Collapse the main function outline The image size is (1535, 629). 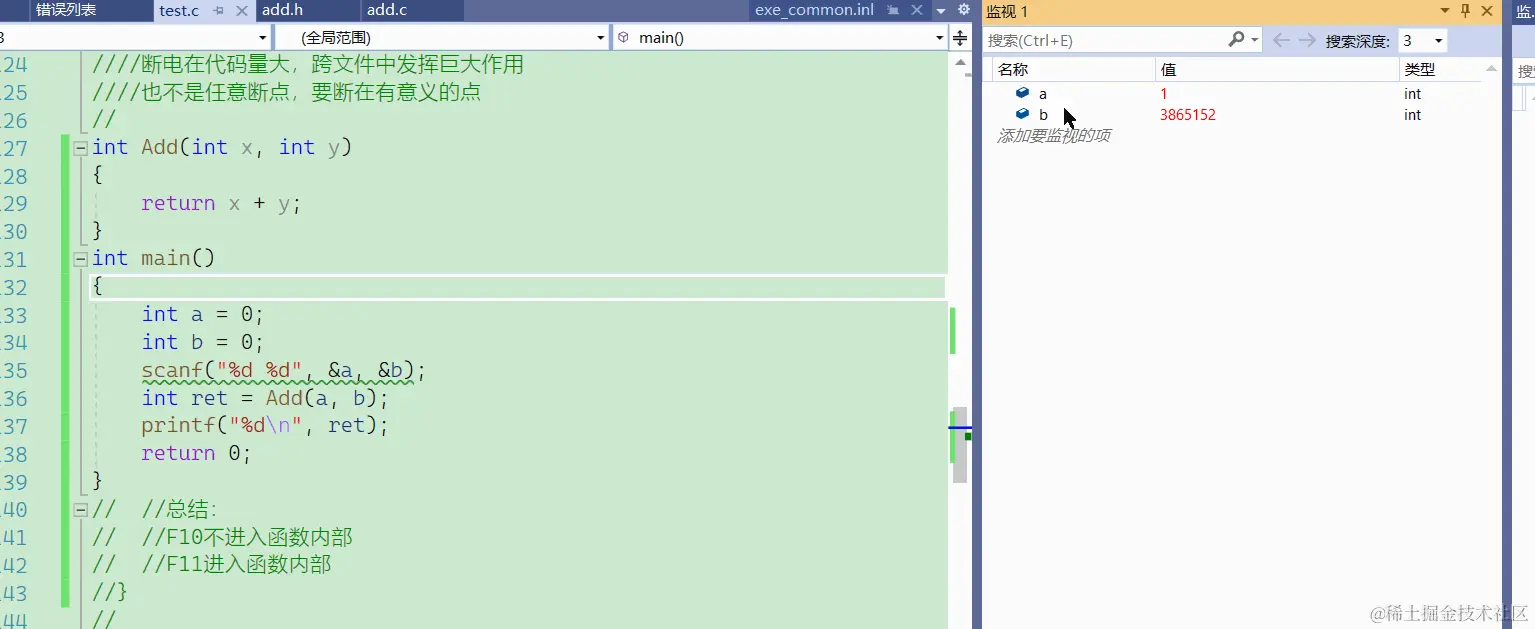tap(80, 259)
